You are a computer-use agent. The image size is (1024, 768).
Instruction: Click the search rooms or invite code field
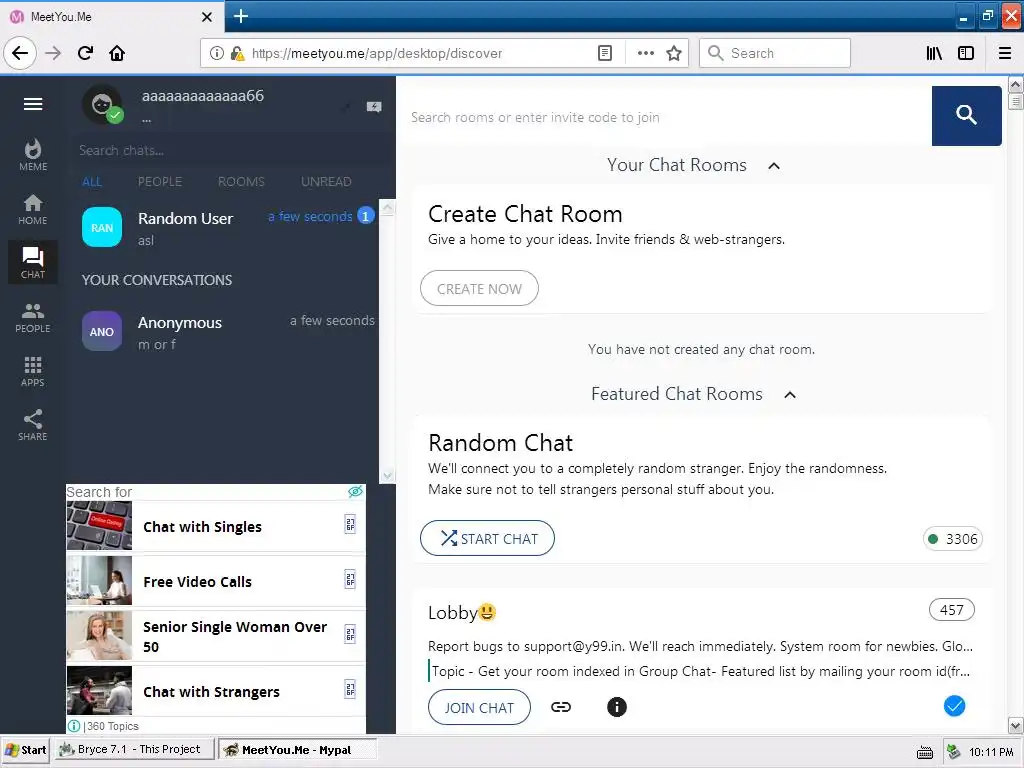point(666,117)
